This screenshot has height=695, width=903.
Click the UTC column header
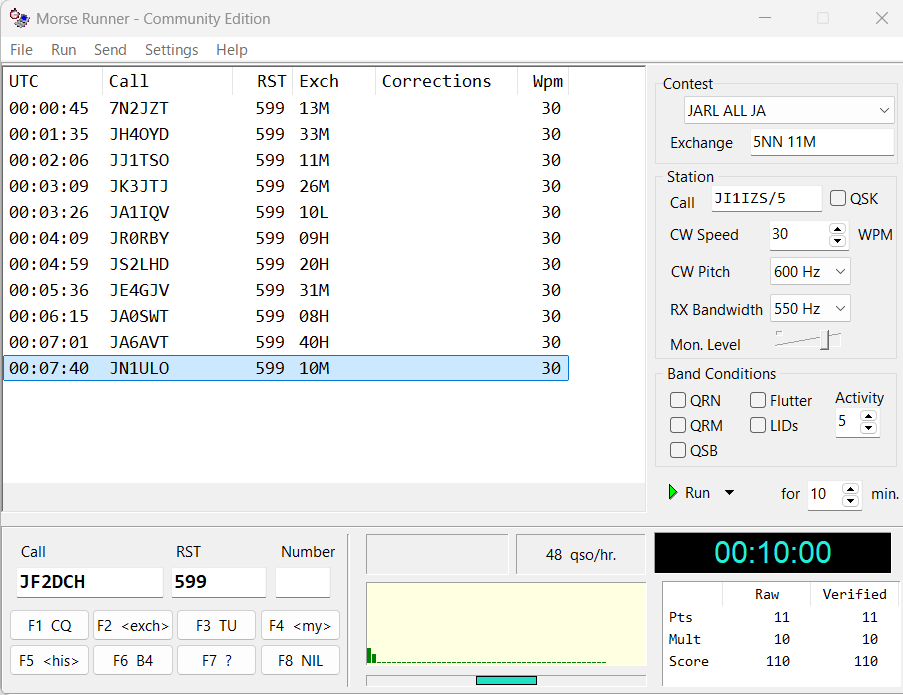click(x=53, y=81)
